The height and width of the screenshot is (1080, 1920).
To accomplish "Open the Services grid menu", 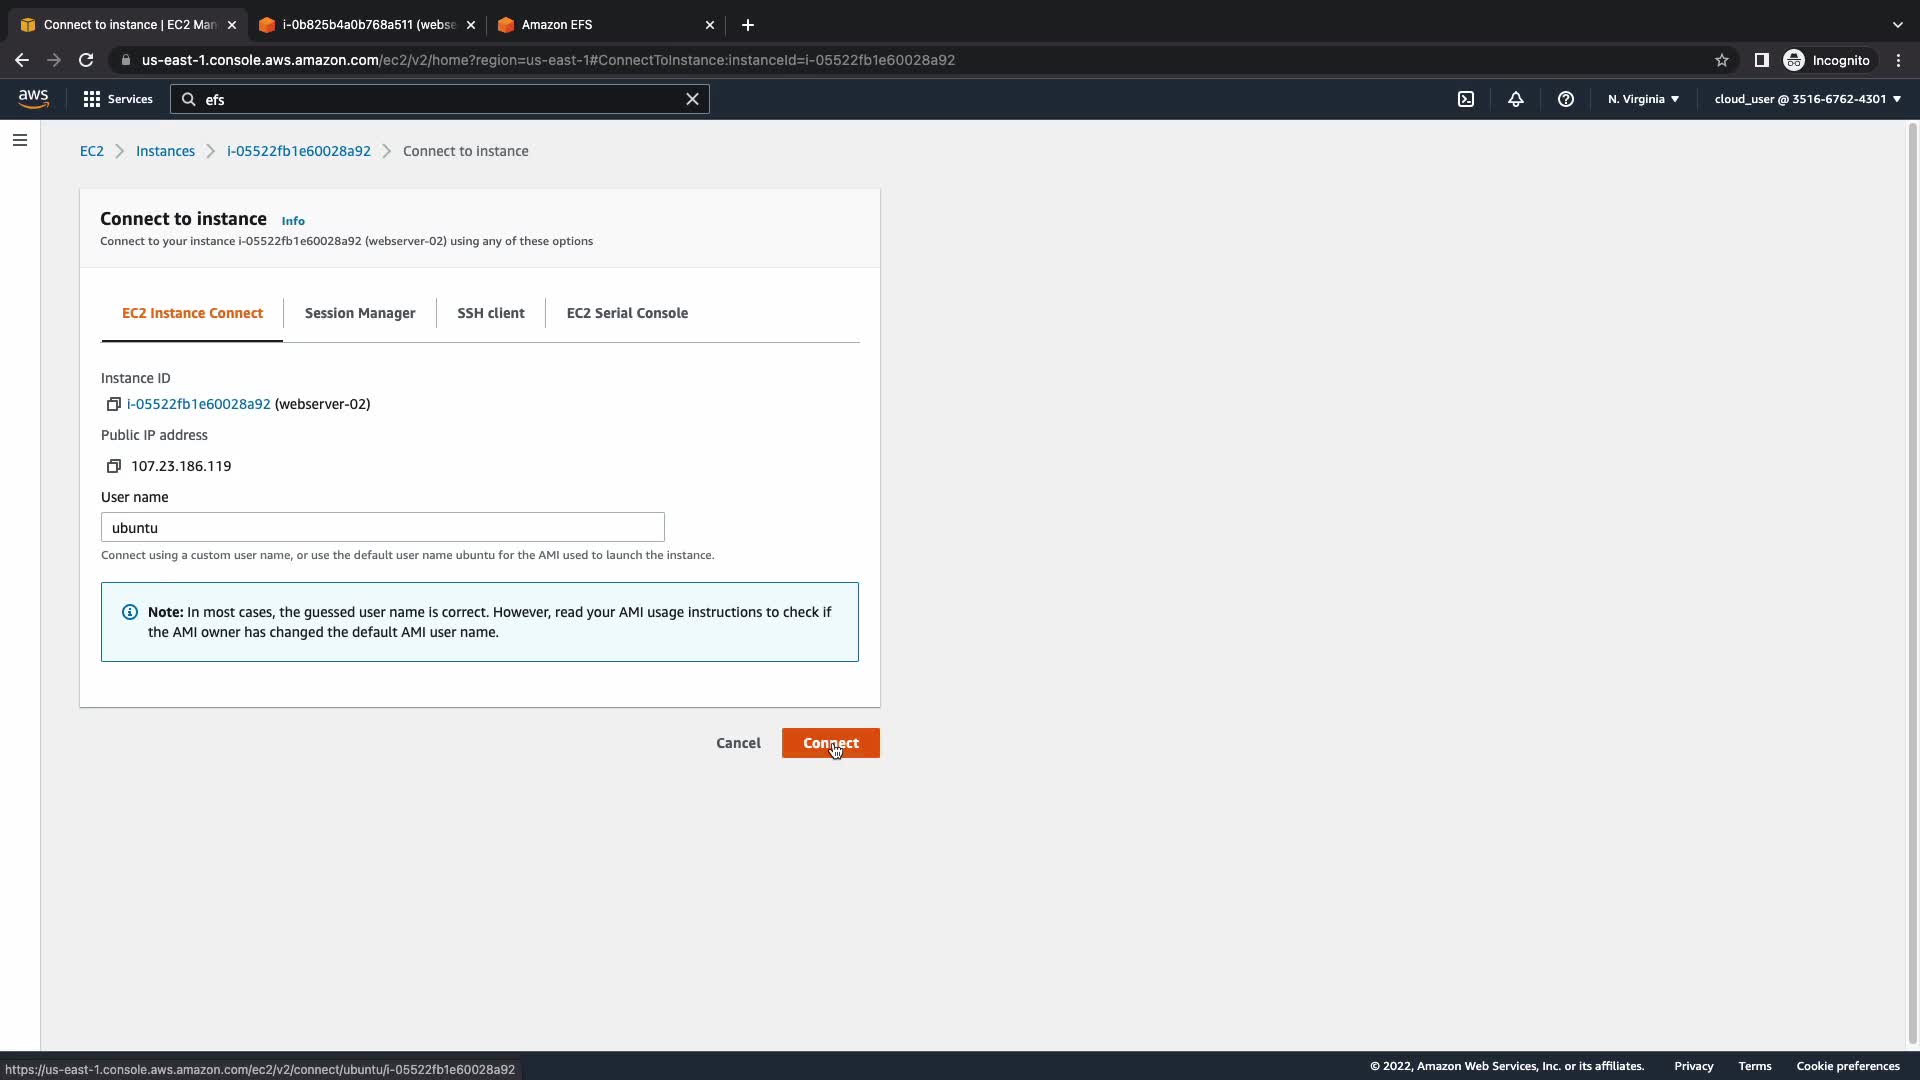I will (118, 99).
